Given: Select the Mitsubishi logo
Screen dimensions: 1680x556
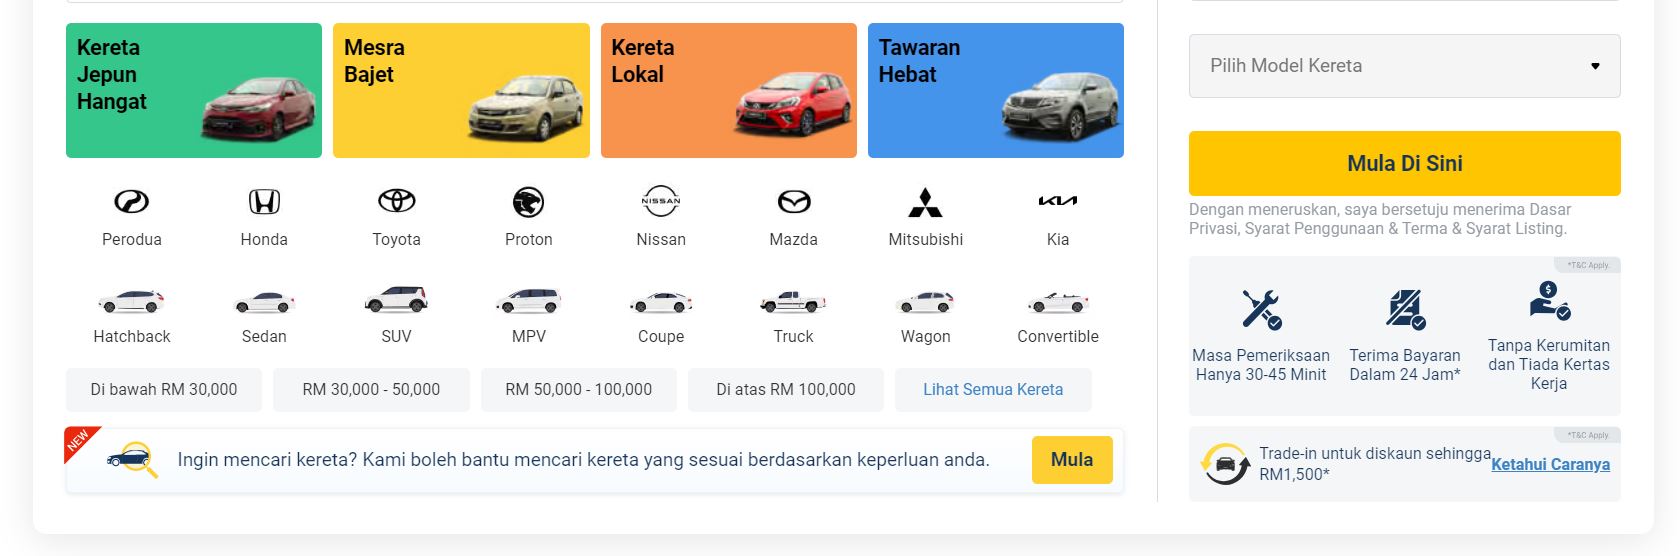Looking at the screenshot, I should tap(926, 202).
